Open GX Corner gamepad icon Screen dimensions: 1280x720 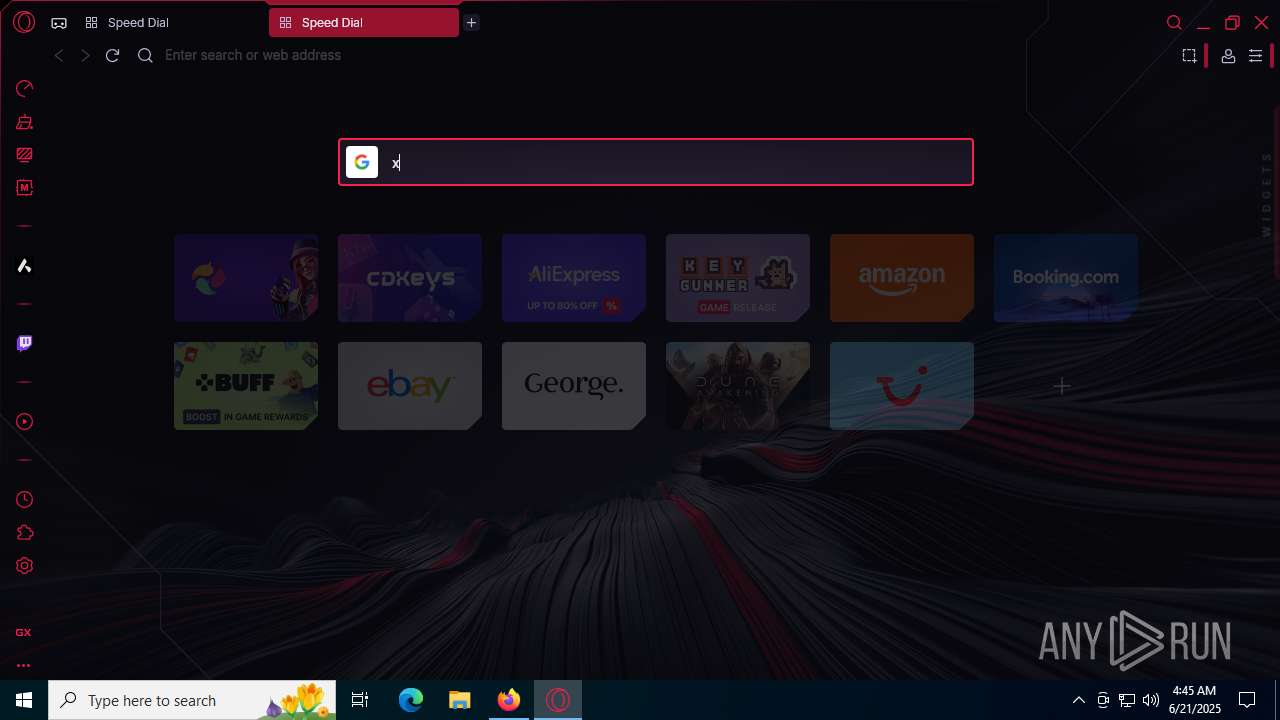click(x=59, y=23)
